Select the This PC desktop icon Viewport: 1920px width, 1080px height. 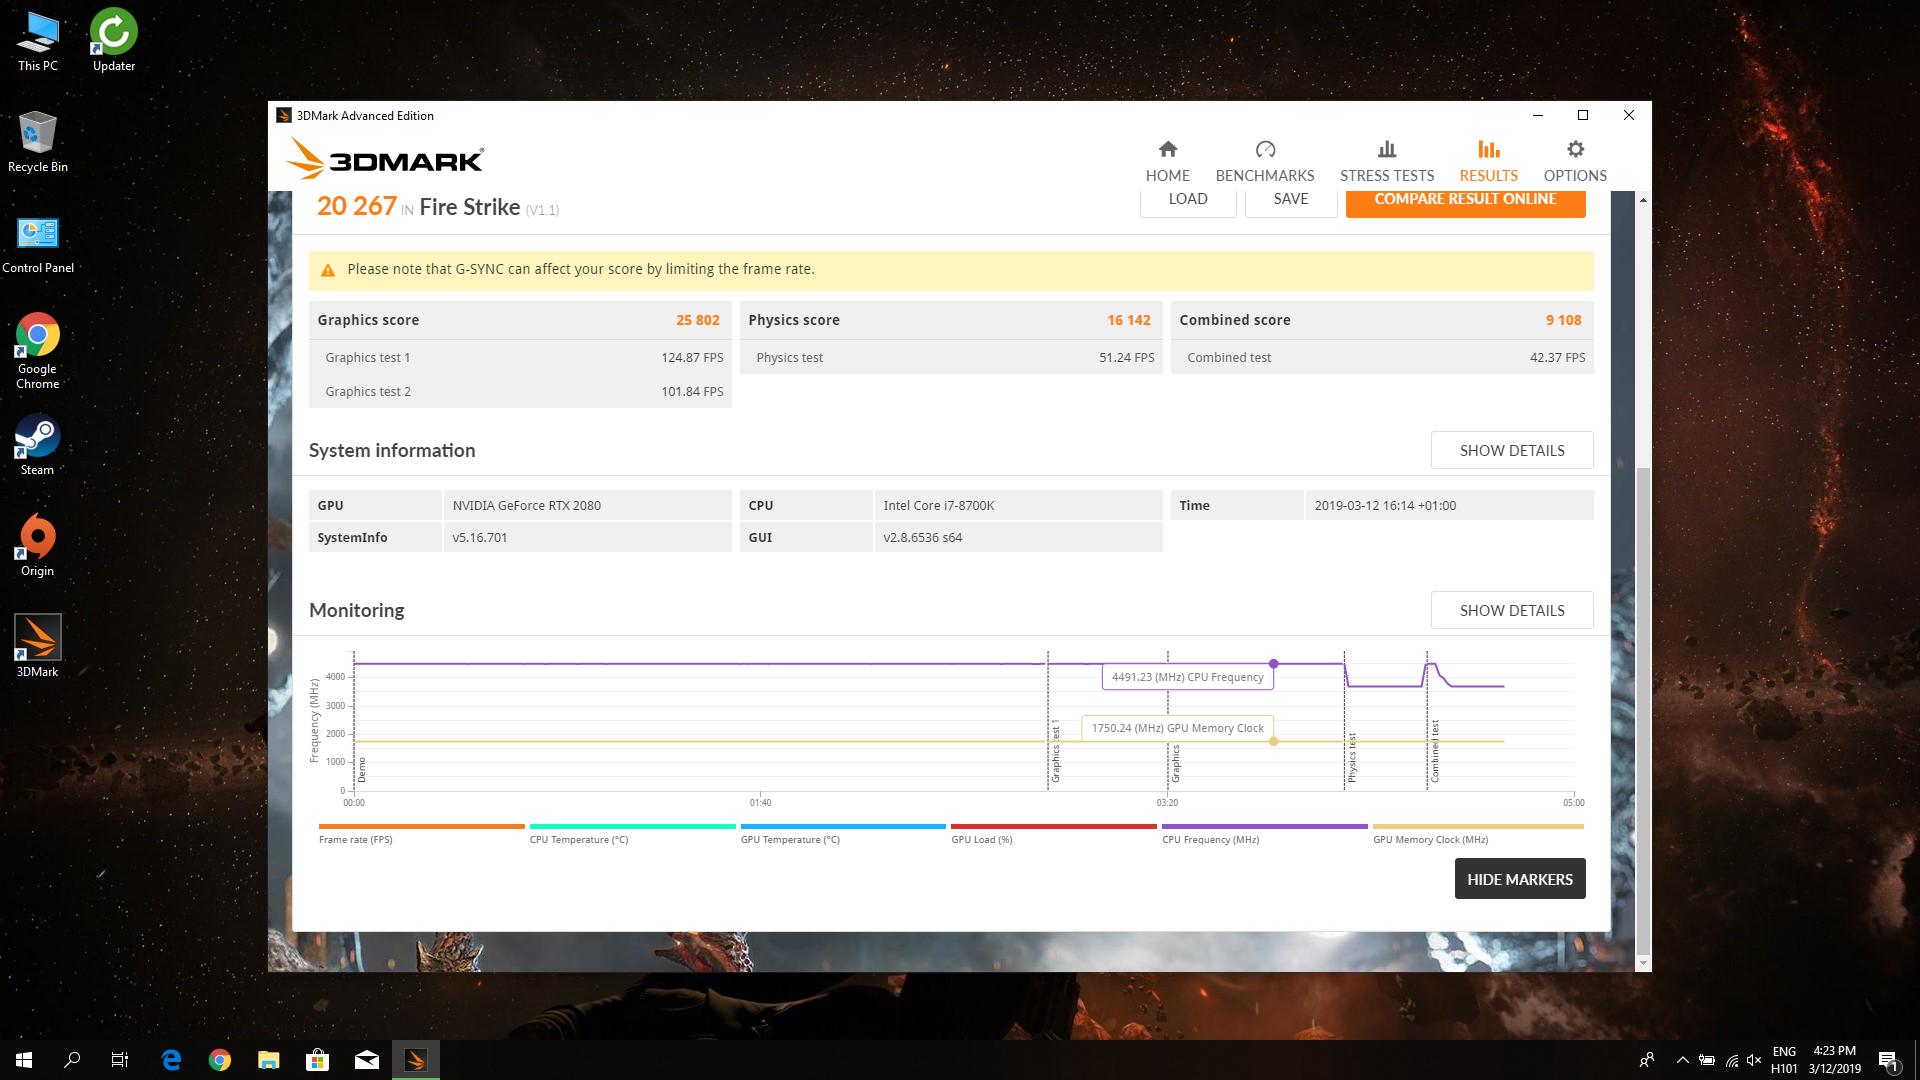(38, 42)
